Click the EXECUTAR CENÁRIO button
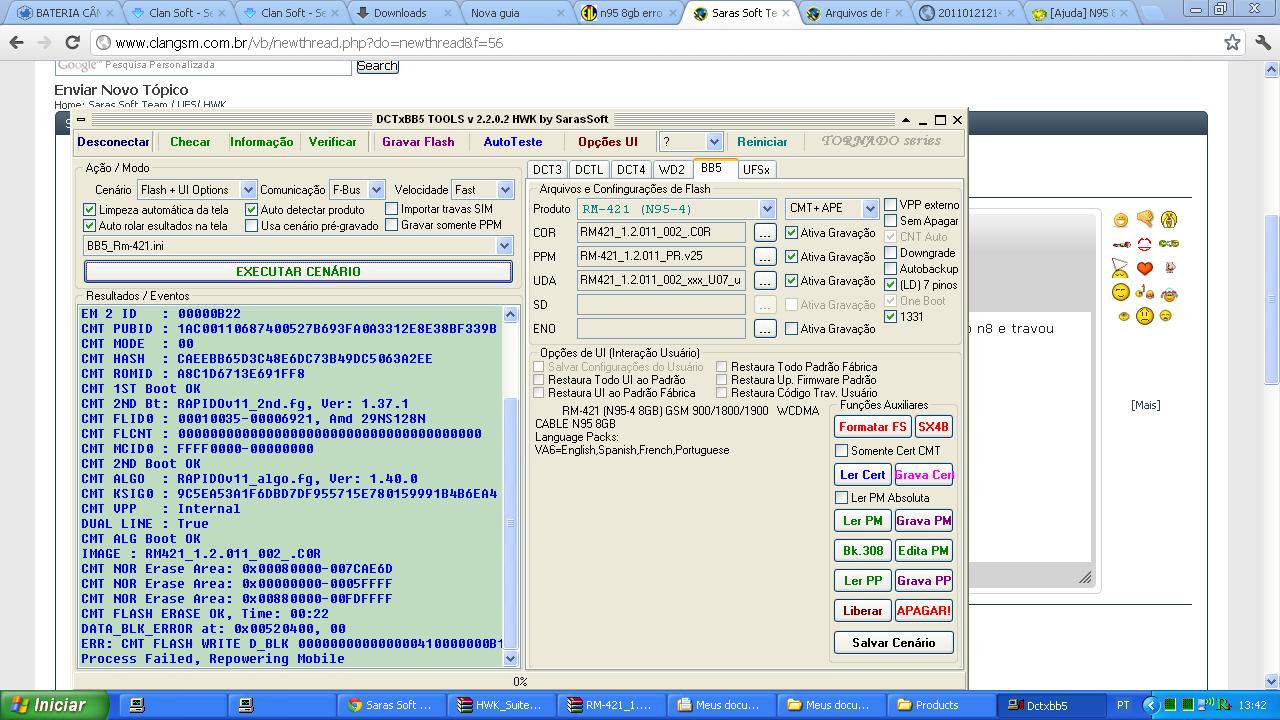1280x720 pixels. (x=298, y=271)
